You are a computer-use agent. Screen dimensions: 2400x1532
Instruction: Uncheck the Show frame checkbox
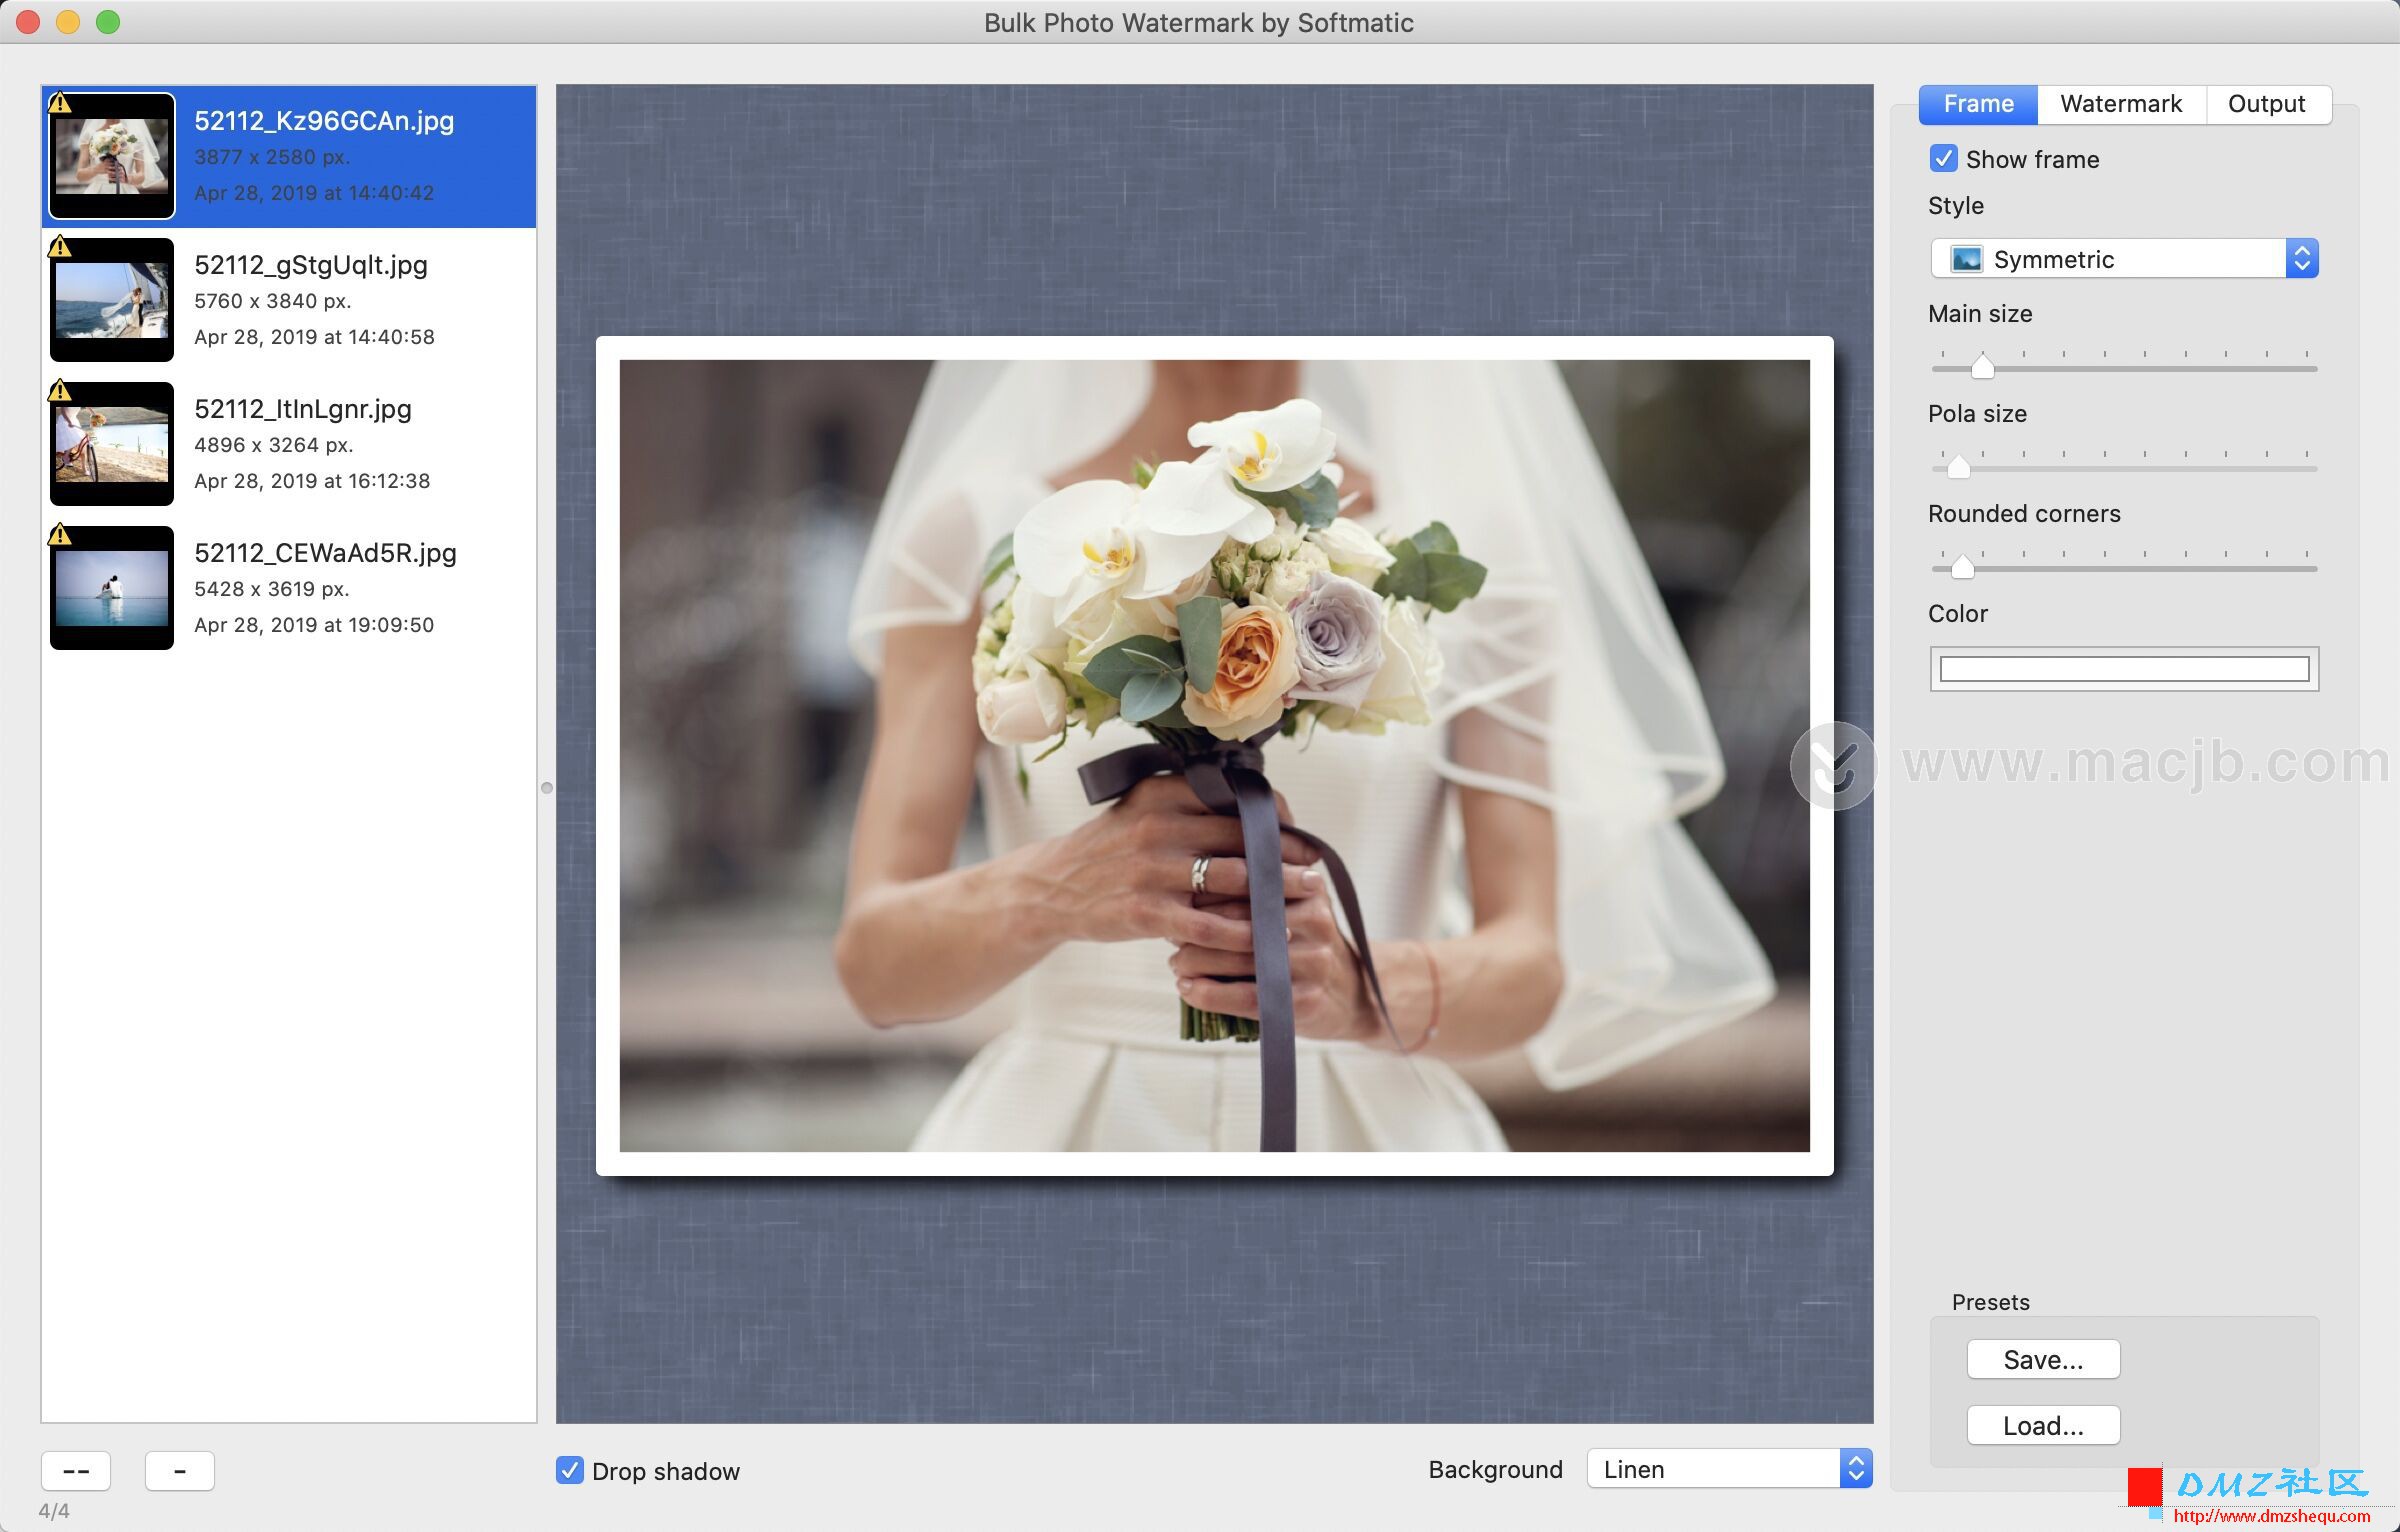click(x=1943, y=159)
